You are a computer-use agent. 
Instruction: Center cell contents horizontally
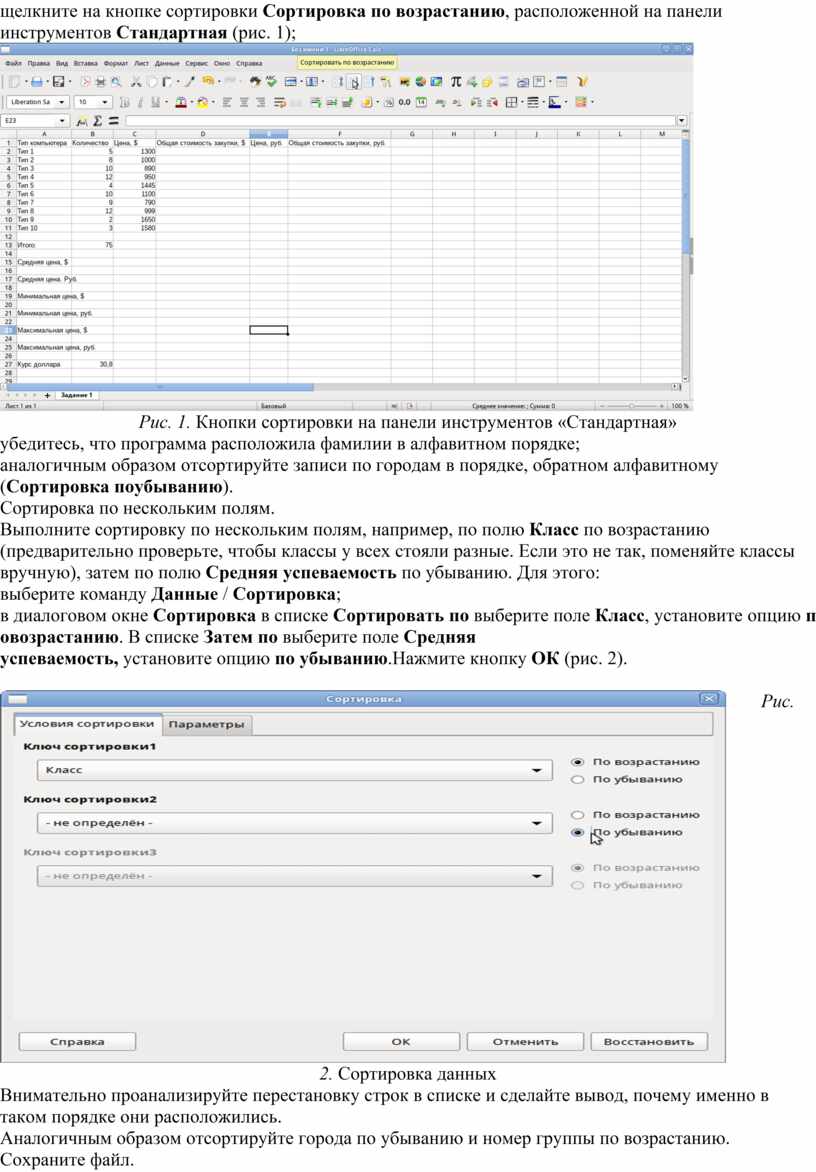click(244, 102)
